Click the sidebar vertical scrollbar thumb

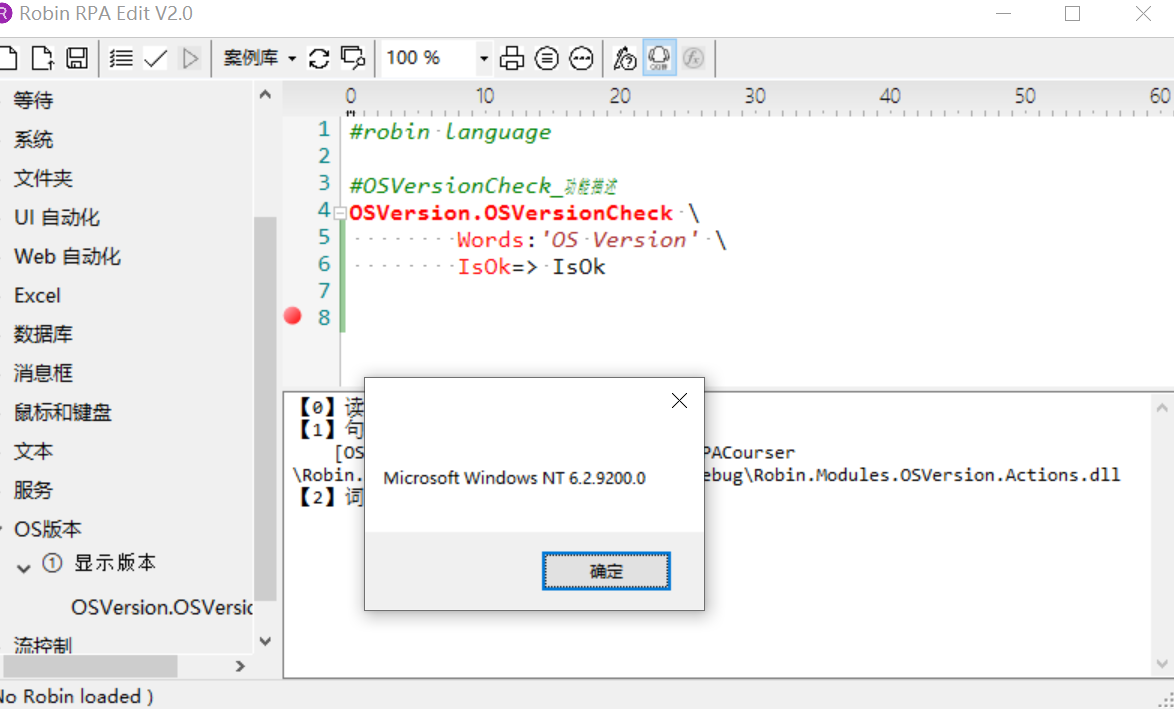[265, 409]
